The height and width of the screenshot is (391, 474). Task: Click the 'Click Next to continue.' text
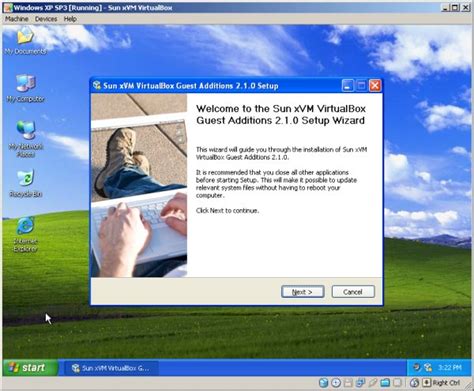click(x=227, y=211)
